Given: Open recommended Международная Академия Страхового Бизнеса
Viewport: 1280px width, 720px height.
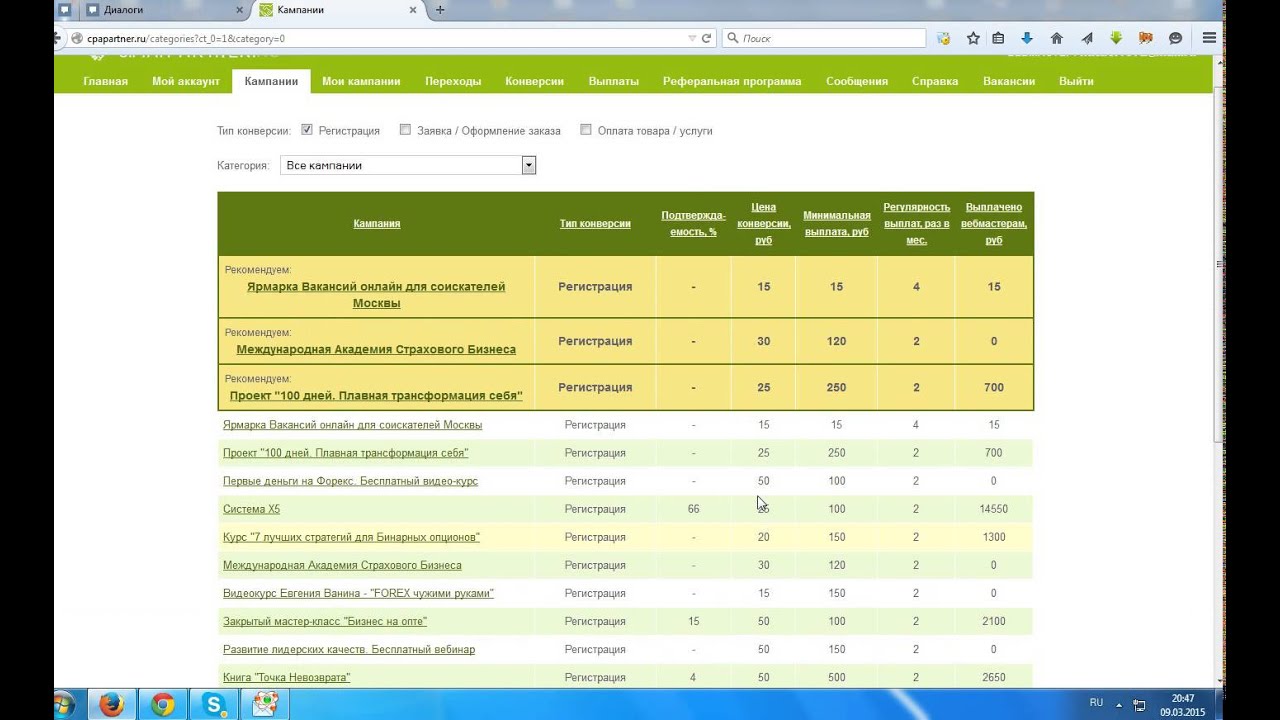Looking at the screenshot, I should point(376,350).
